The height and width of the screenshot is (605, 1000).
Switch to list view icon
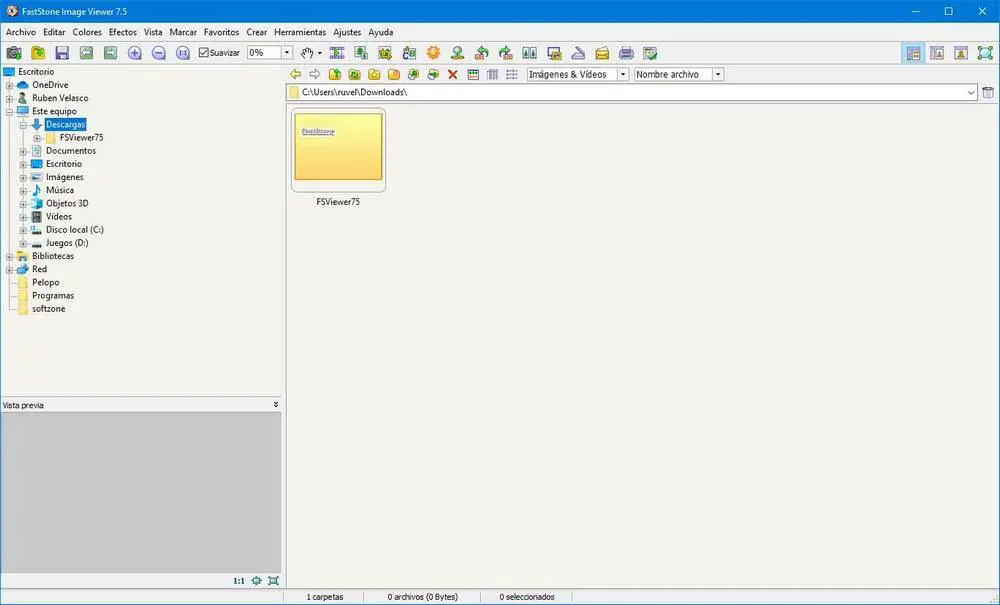(x=511, y=75)
